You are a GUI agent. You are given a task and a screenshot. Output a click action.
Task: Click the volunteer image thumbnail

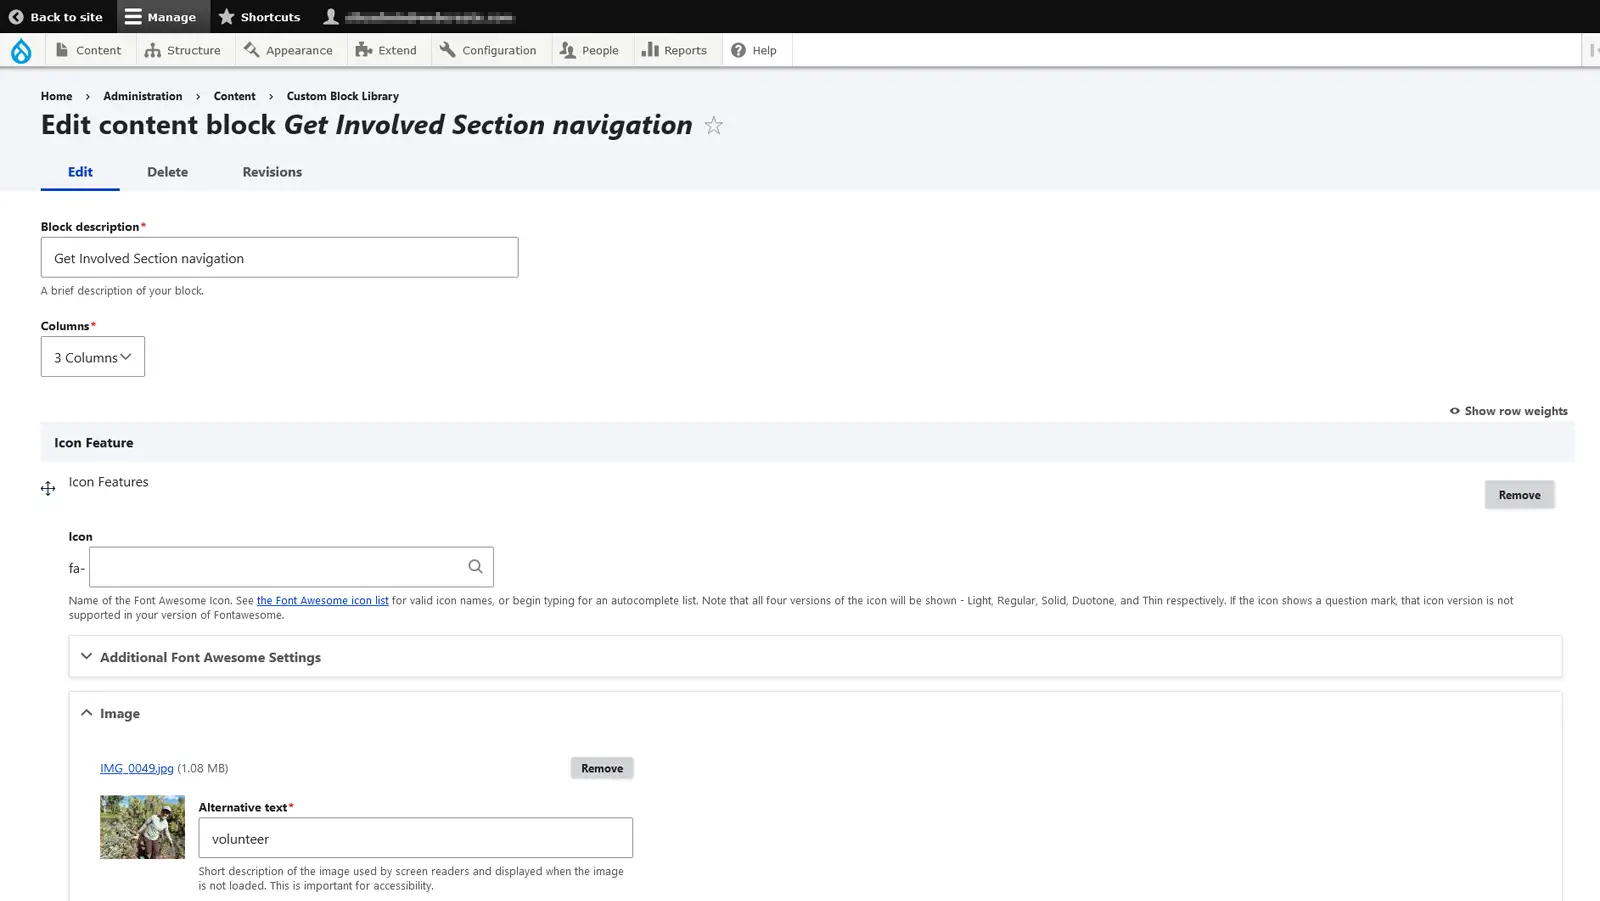142,827
